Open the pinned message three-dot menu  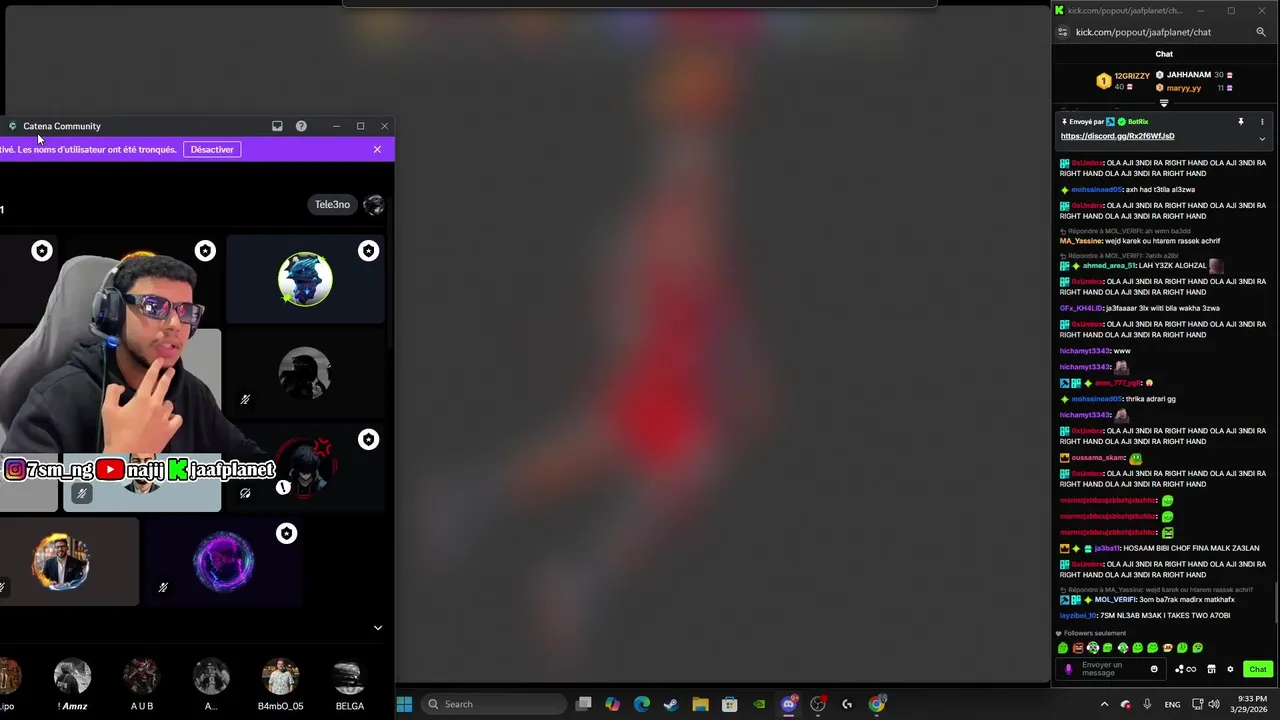click(1262, 122)
